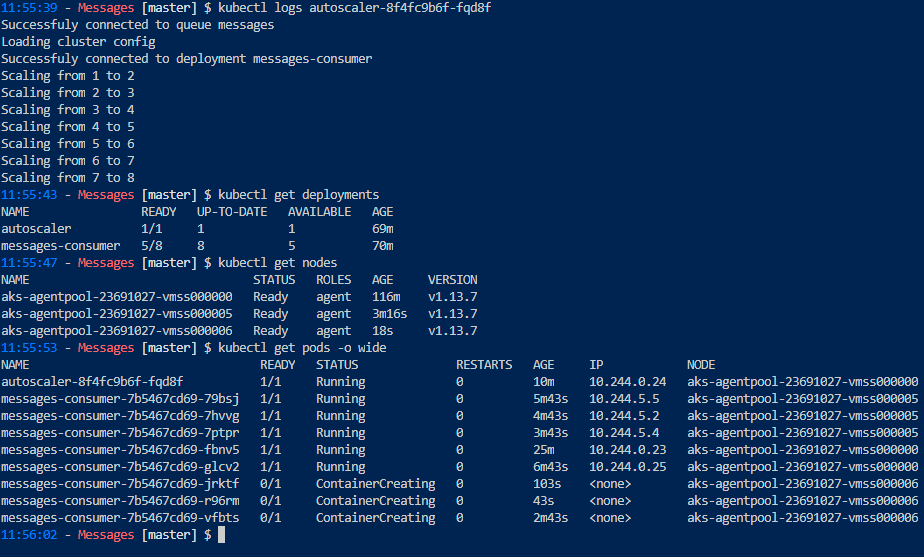The height and width of the screenshot is (557, 924).
Task: Click 'Successfuly connected to deployment messages-consumer' line
Action: click(x=186, y=59)
